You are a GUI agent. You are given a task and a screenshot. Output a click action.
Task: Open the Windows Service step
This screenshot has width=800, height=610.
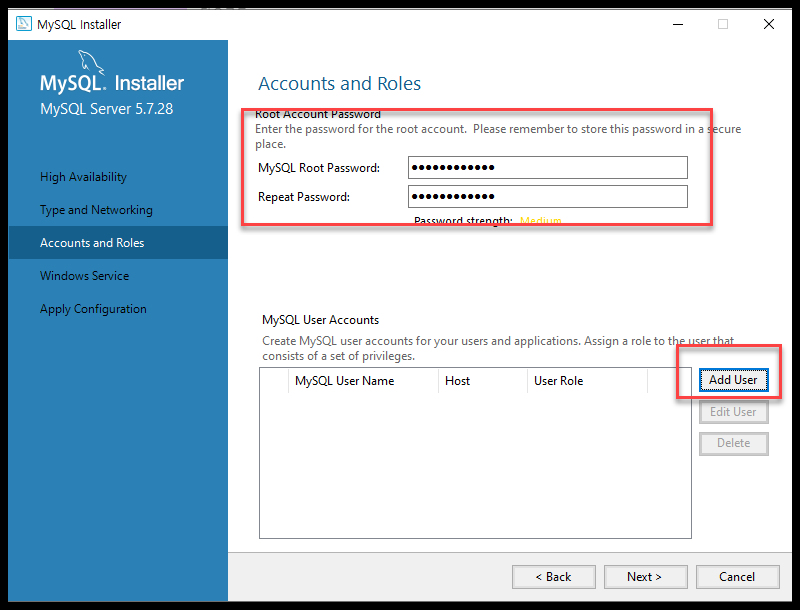(x=84, y=275)
